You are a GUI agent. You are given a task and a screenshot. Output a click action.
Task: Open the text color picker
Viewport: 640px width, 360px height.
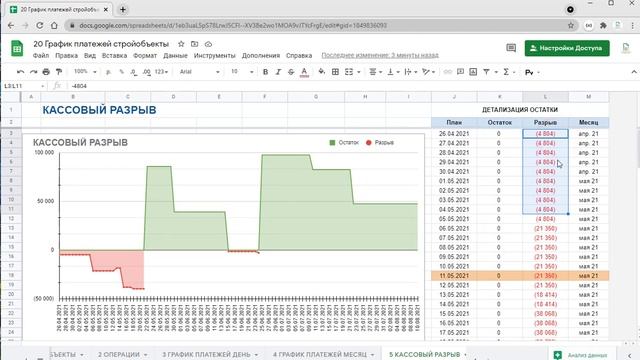[304, 72]
